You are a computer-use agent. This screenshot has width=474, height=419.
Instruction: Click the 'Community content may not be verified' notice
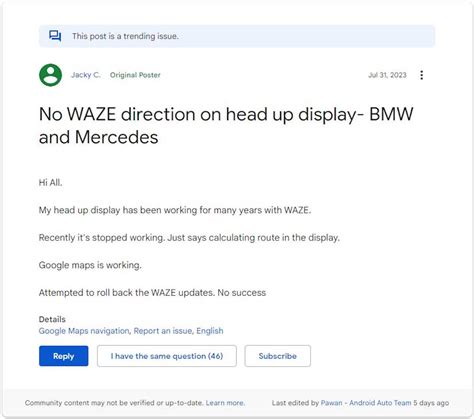click(x=114, y=403)
